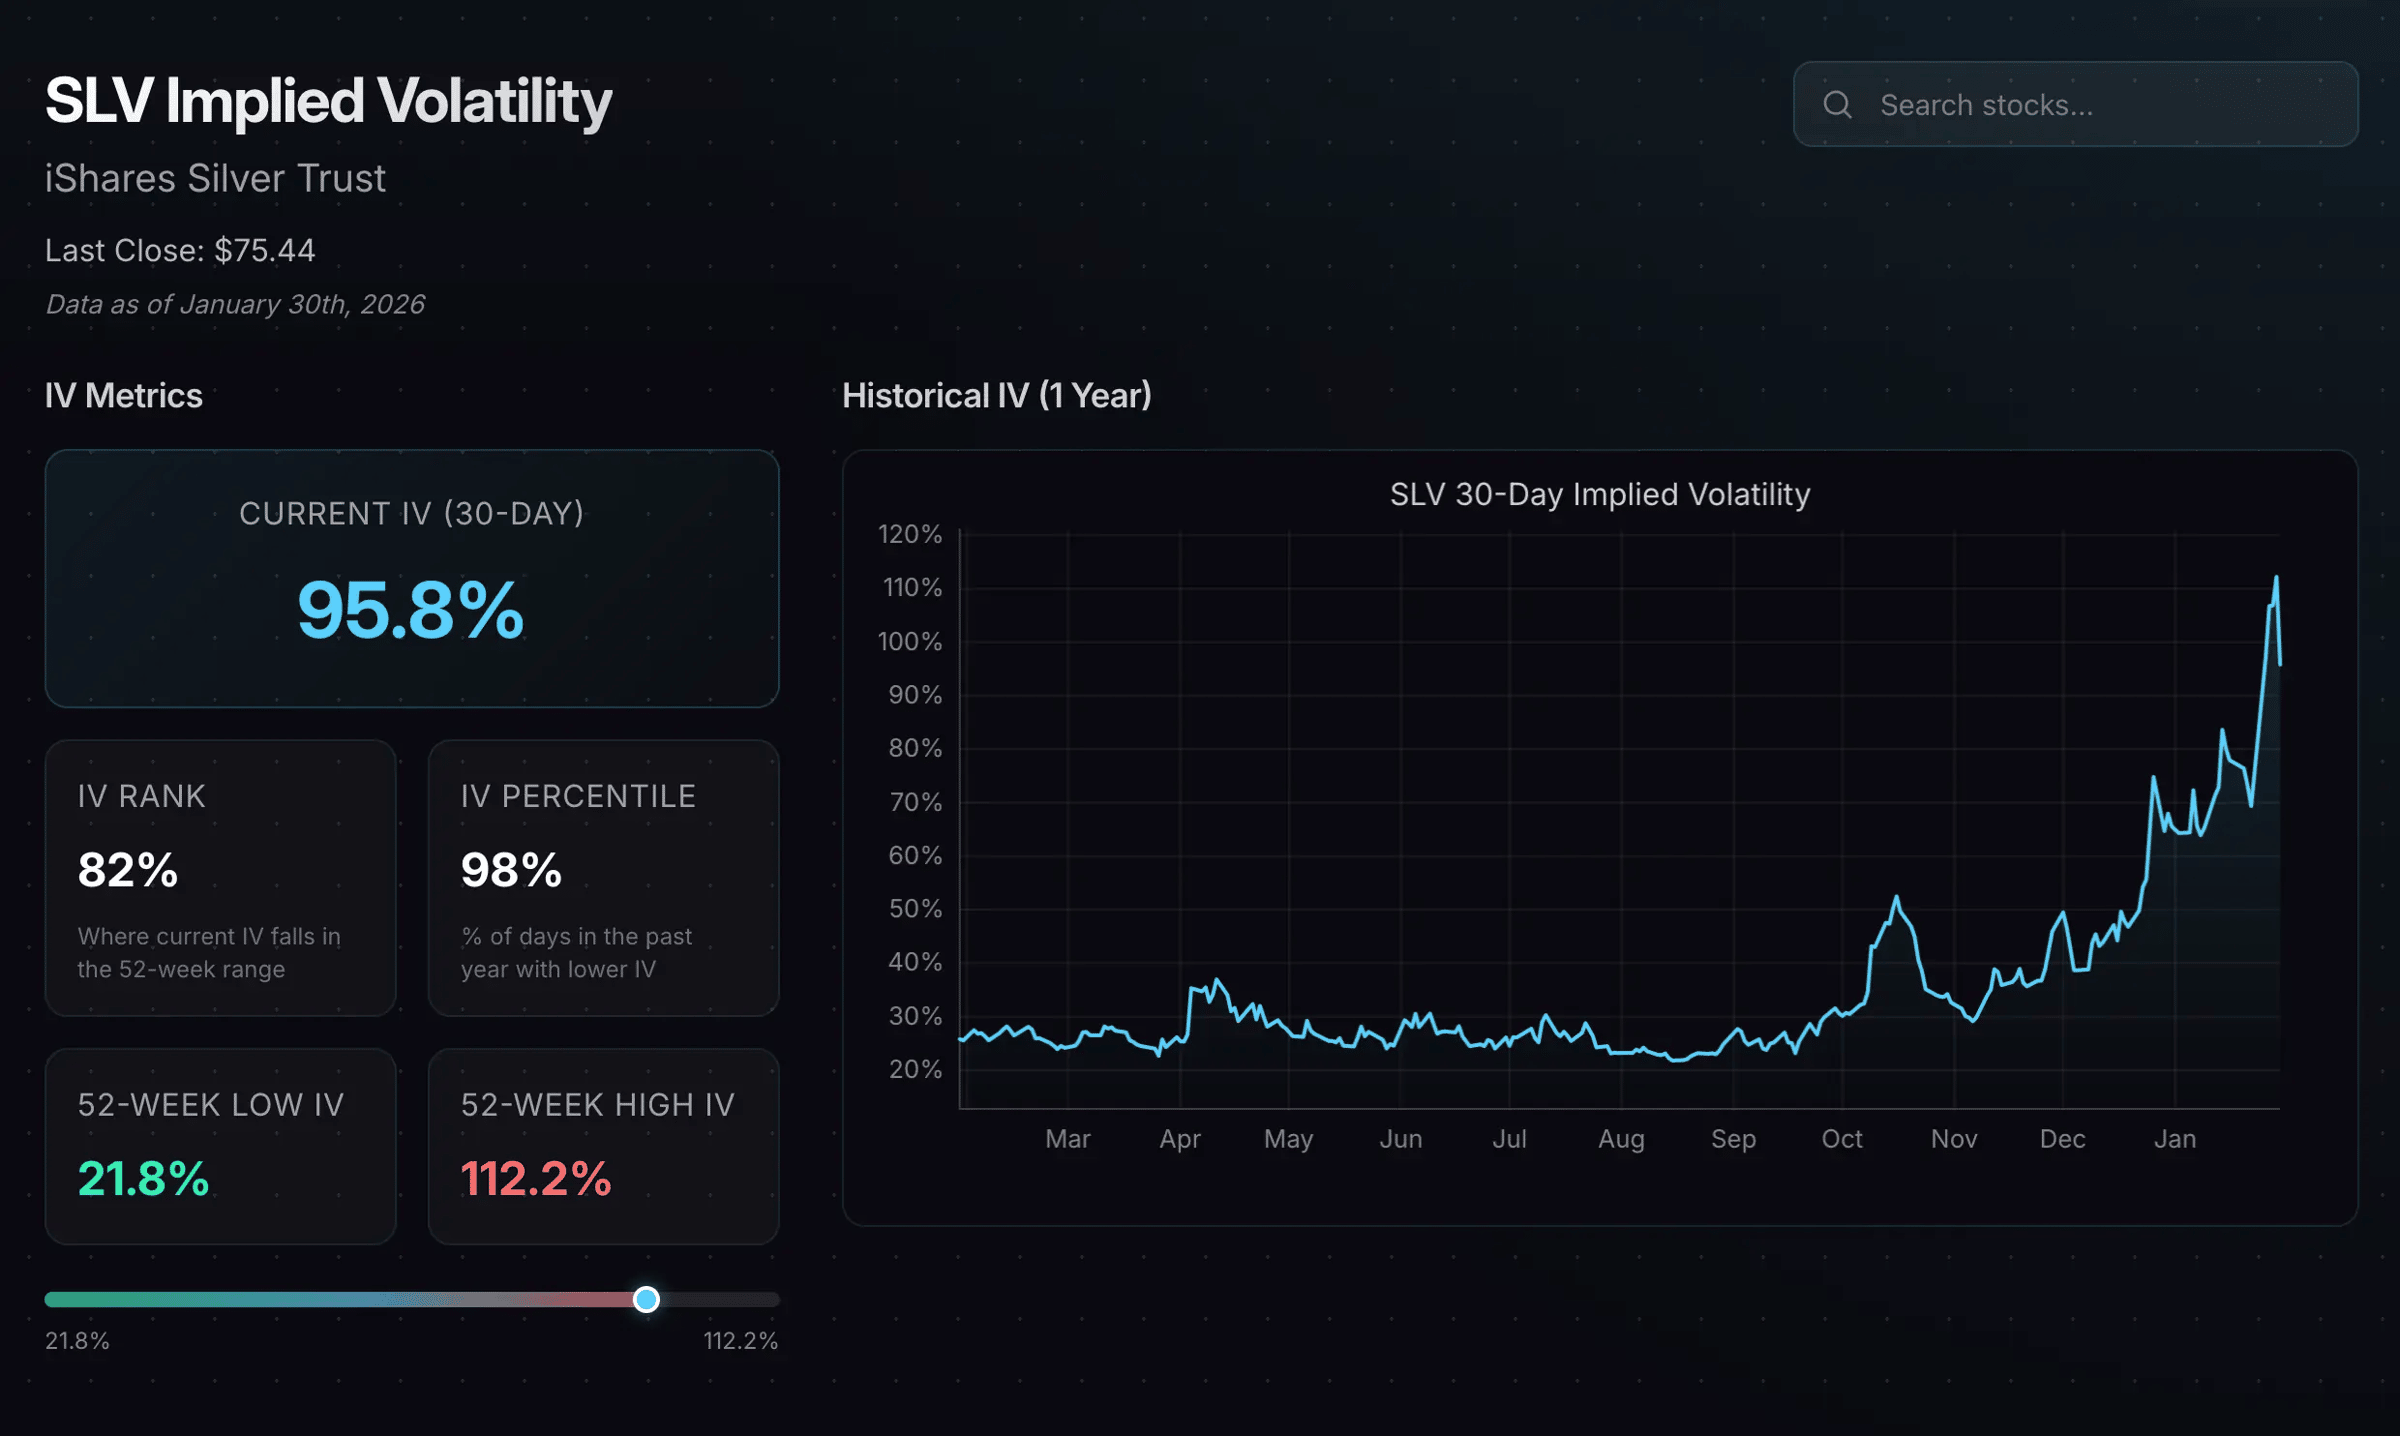Click the IV range slider handle

pos(646,1299)
